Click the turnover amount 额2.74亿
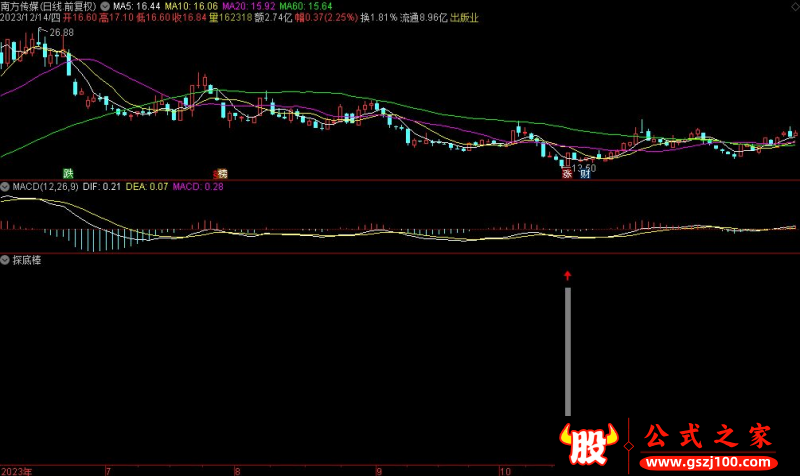 (273, 18)
